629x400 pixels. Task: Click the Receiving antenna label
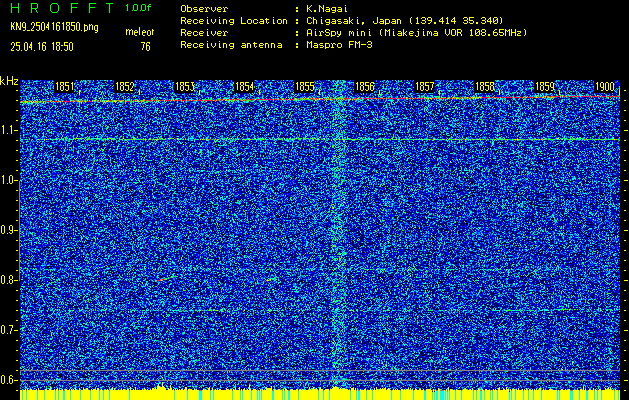(231, 45)
